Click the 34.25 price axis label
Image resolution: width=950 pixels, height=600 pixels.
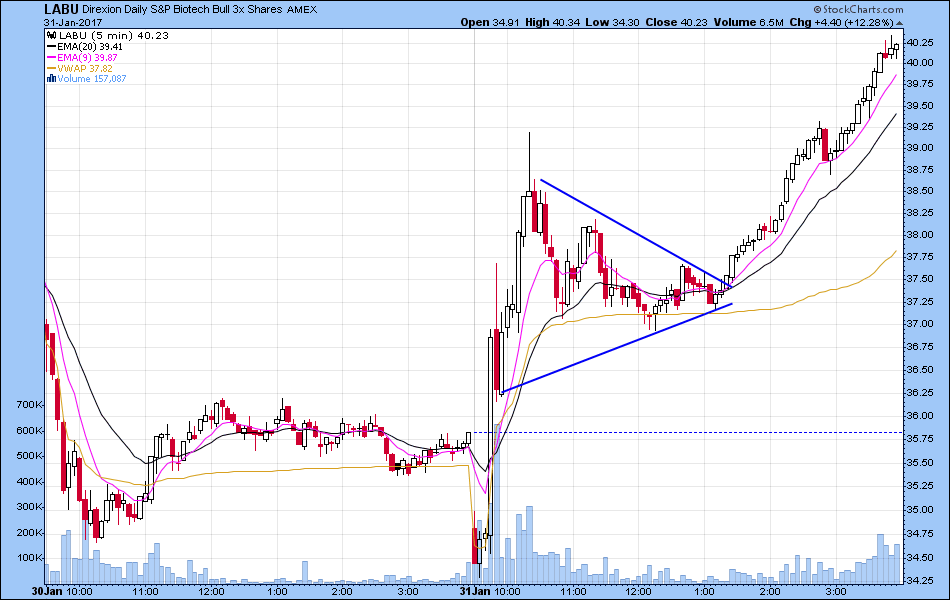pos(919,581)
